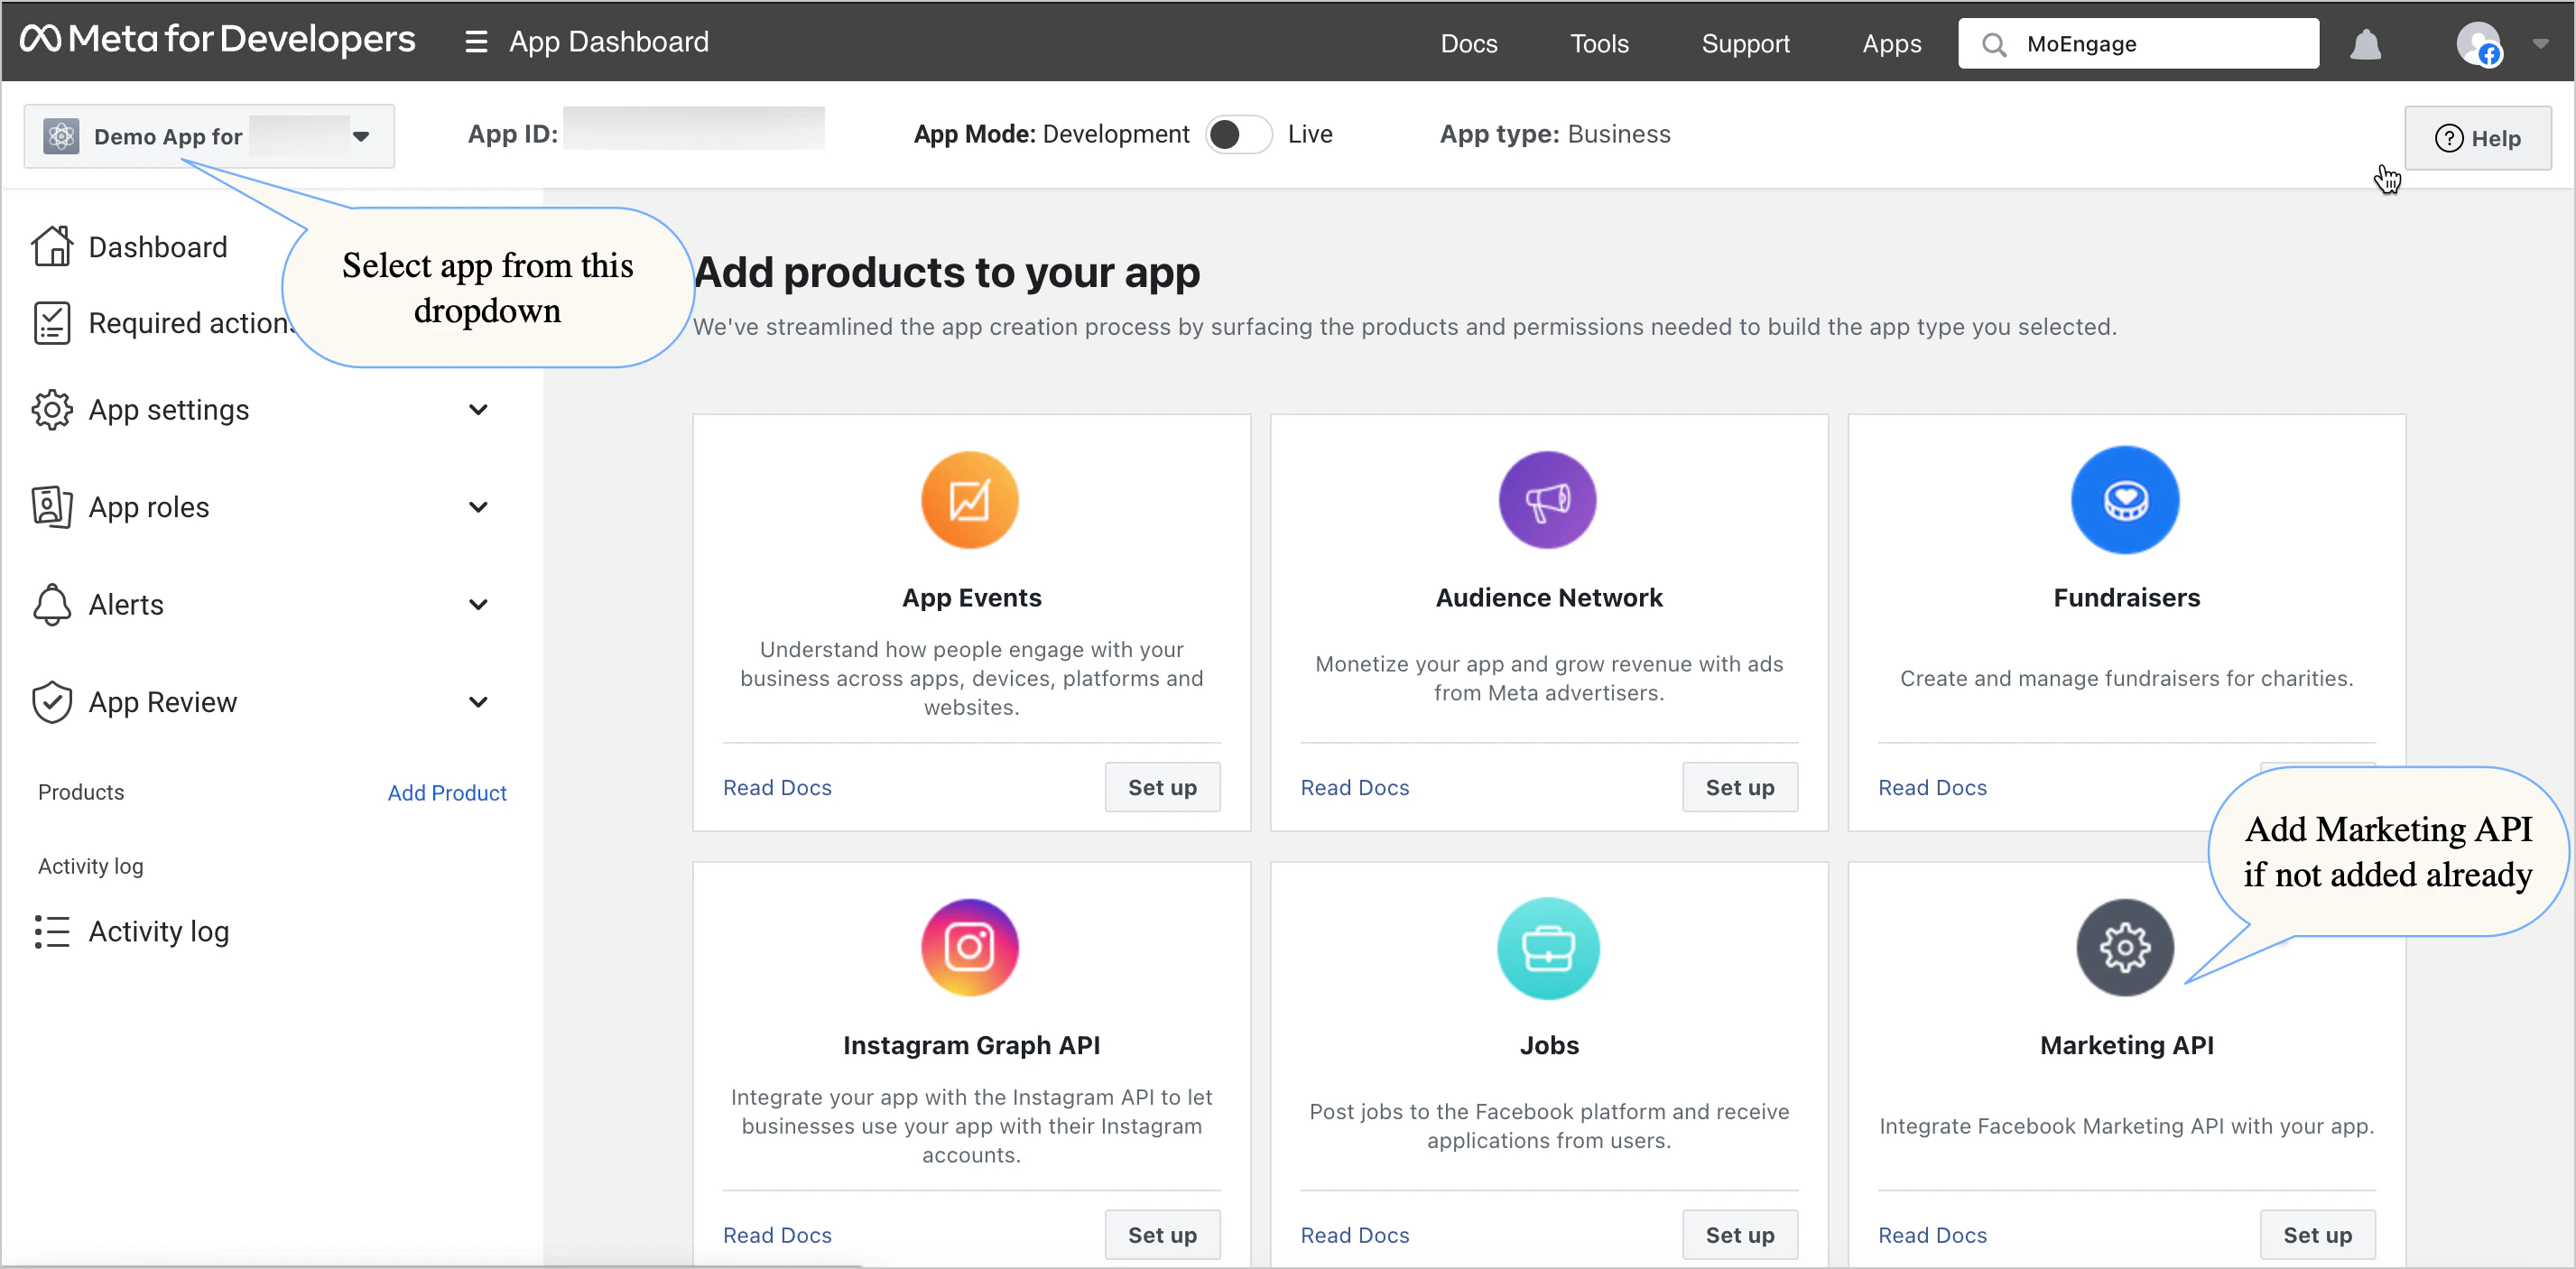2576x1269 pixels.
Task: Click Set up under Marketing API
Action: point(2316,1234)
